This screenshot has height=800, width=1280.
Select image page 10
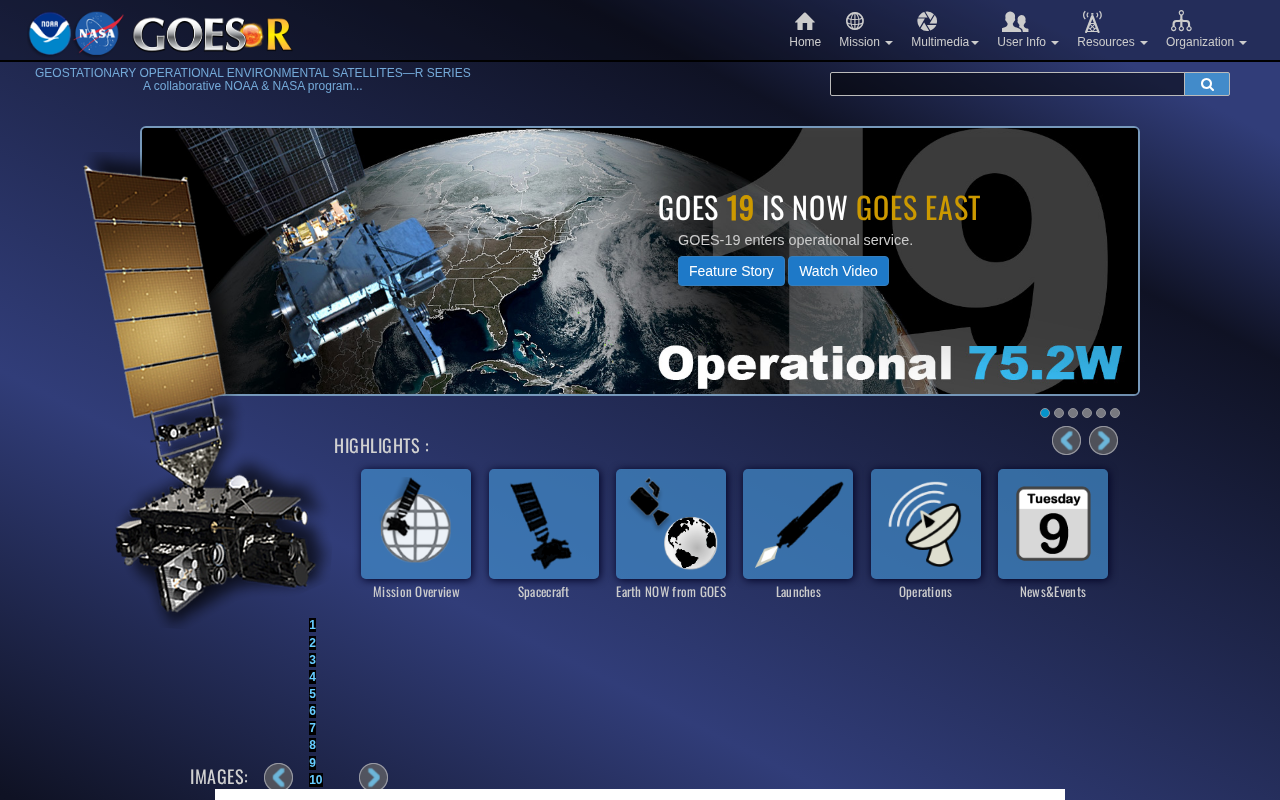pyautogui.click(x=316, y=780)
